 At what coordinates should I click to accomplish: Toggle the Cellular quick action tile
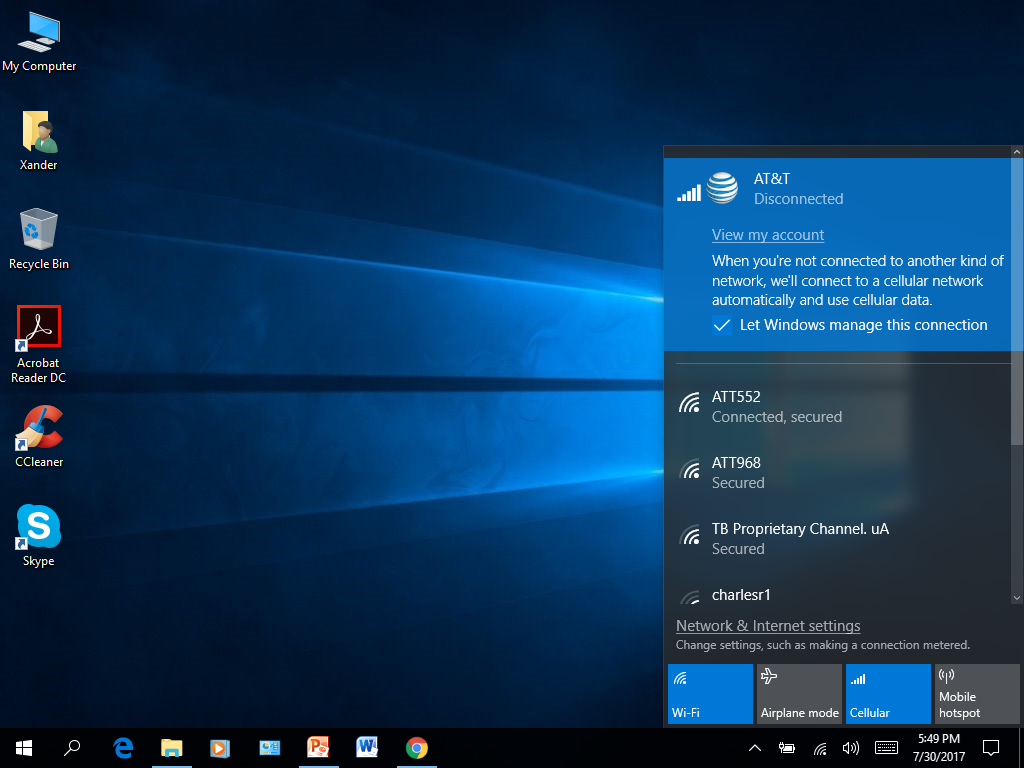tap(888, 694)
